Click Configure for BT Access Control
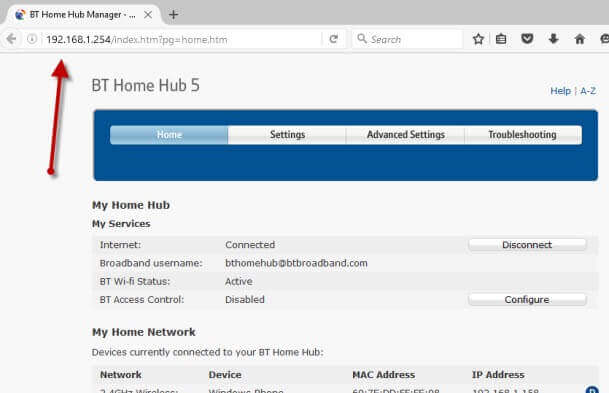609x393 pixels. [527, 299]
